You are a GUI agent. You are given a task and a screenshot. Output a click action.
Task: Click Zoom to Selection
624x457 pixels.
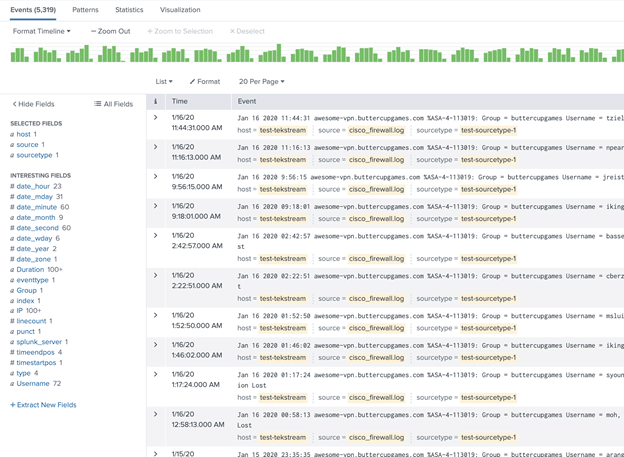point(180,31)
